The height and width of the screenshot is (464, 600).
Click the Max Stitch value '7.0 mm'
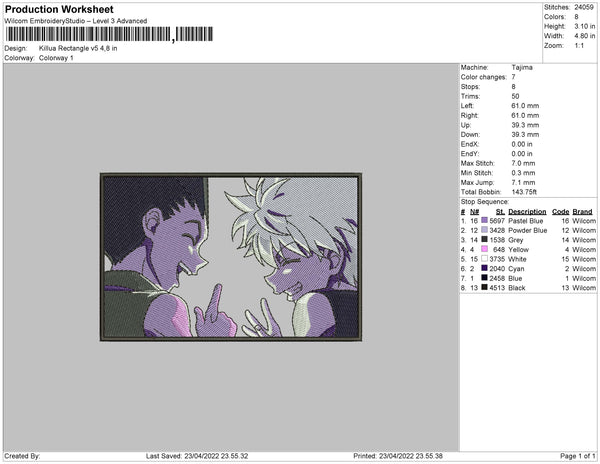point(523,163)
